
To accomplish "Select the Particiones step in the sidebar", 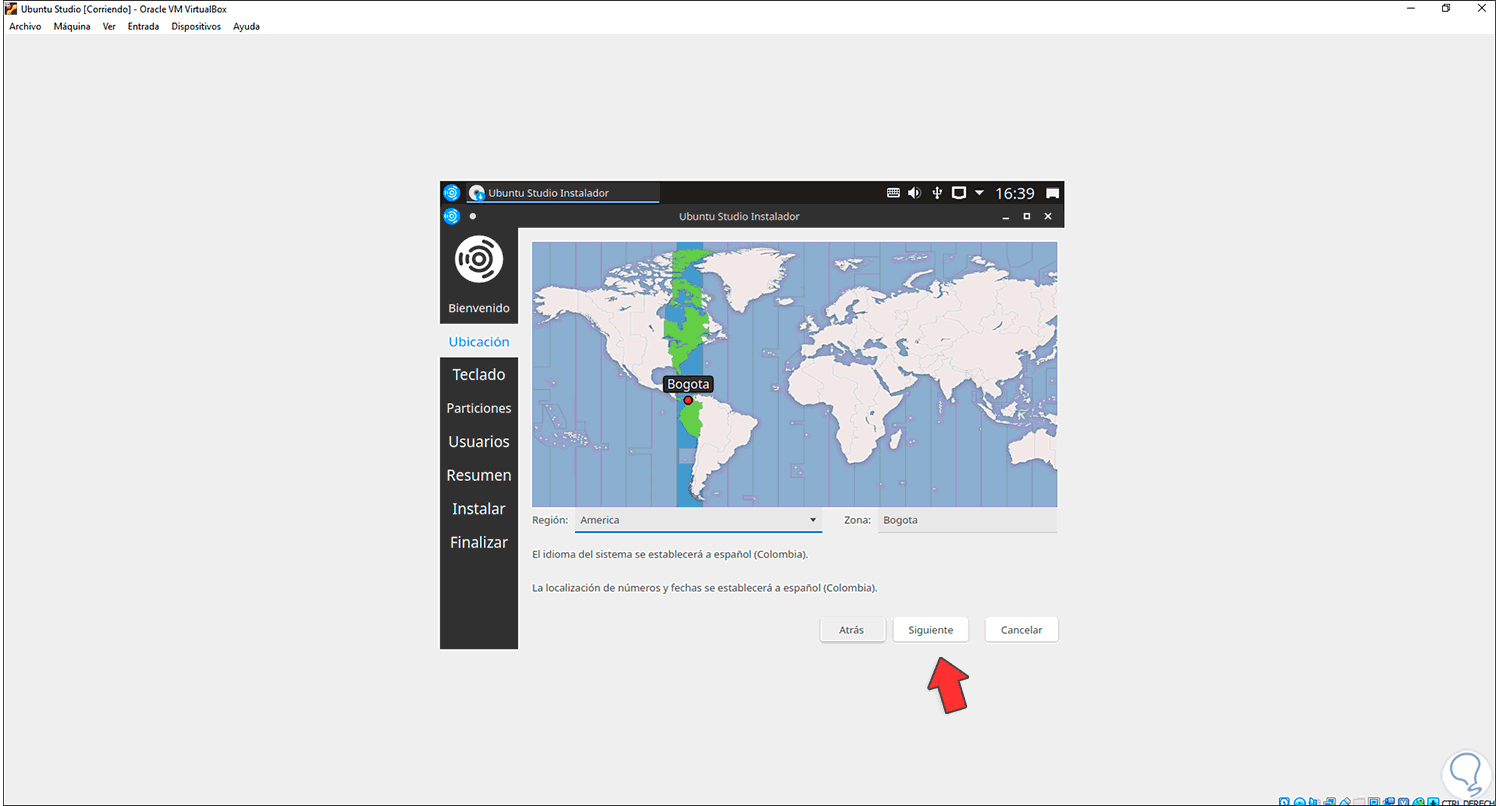I will (x=479, y=408).
